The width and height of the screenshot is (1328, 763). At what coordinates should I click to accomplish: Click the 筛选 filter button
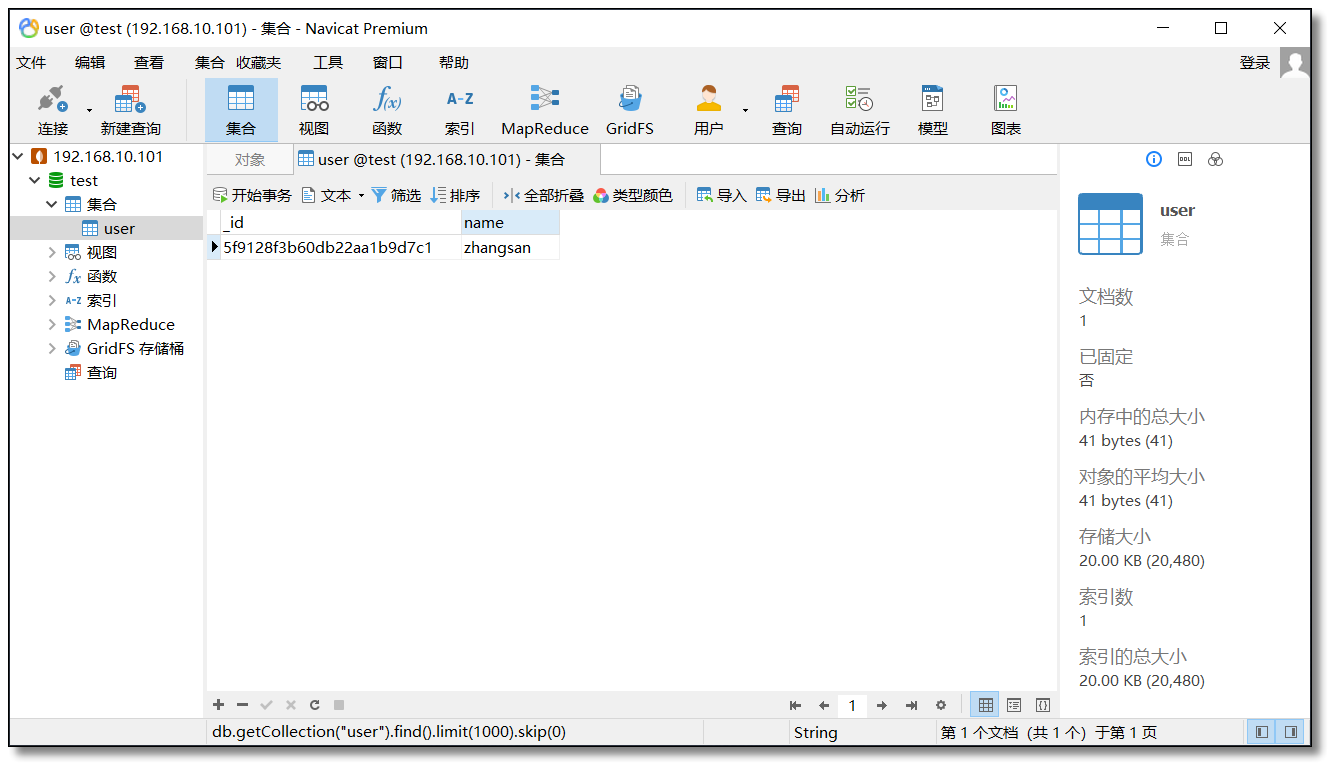coord(396,196)
